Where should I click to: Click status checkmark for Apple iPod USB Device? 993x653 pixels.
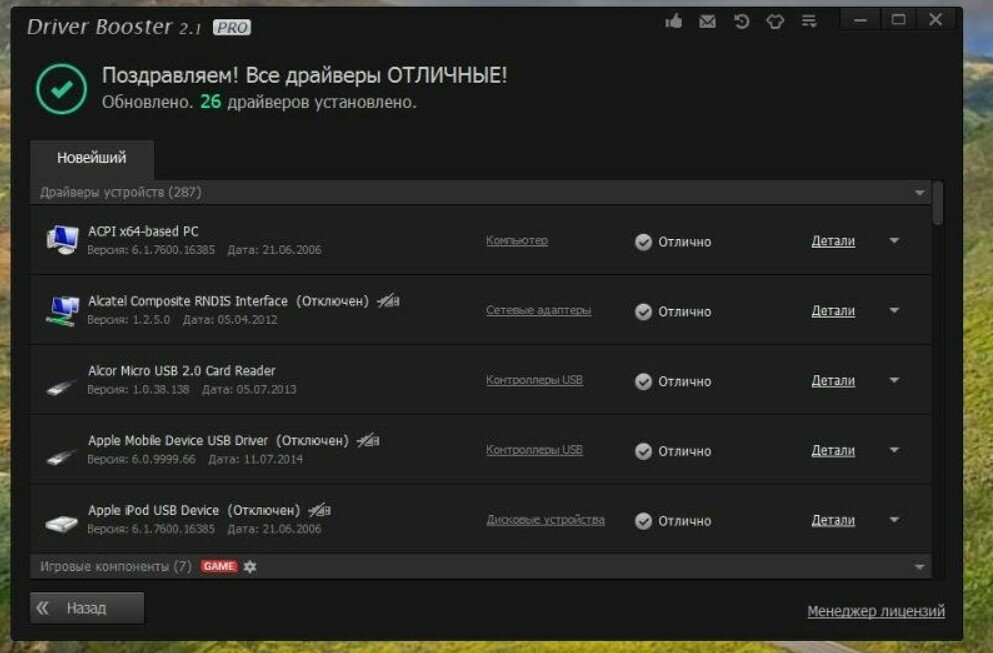[x=643, y=521]
